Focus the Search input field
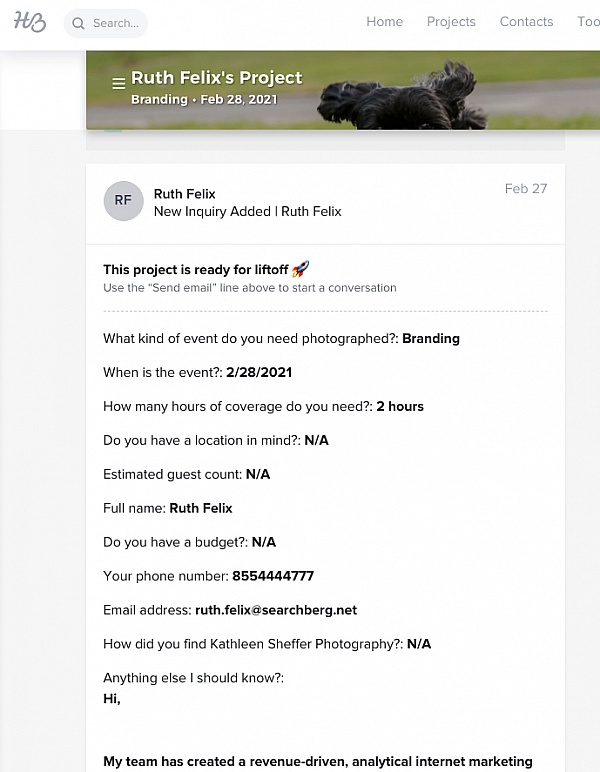 (x=106, y=23)
